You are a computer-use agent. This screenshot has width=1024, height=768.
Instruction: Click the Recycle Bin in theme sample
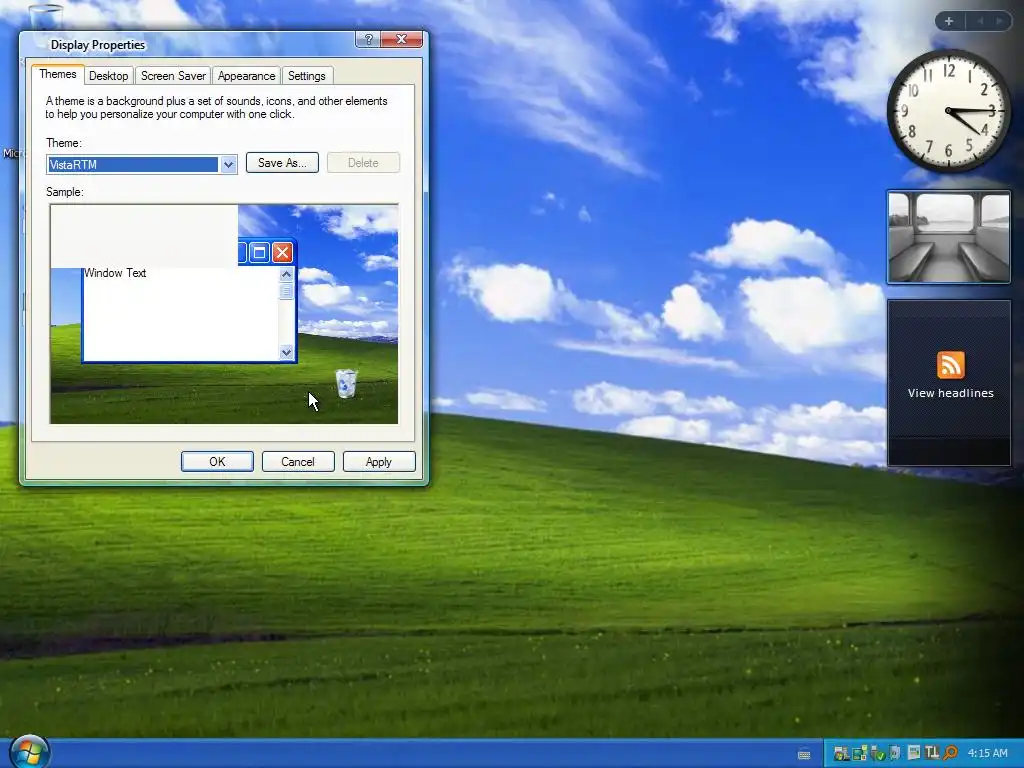346,383
